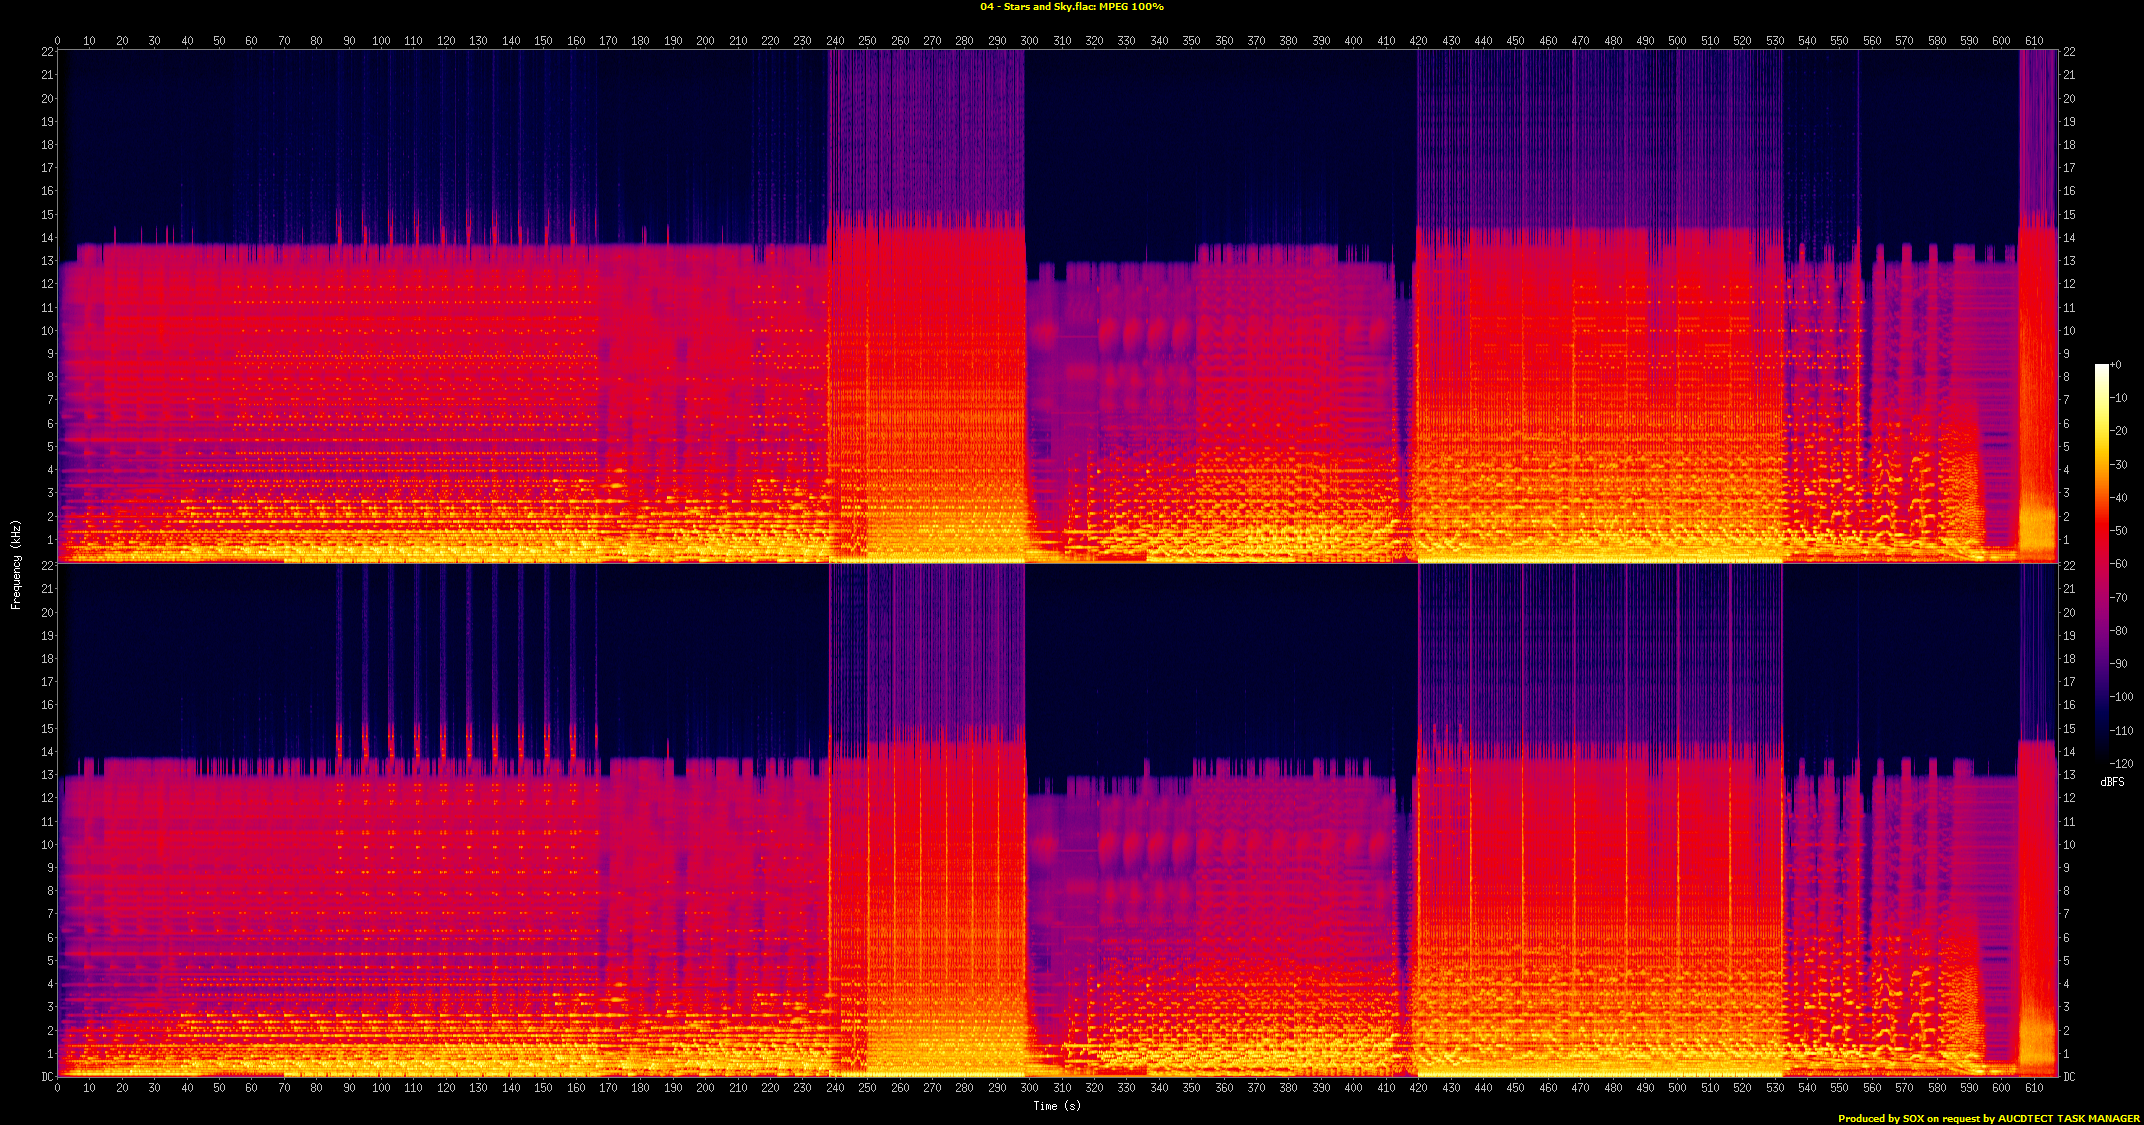
Task: Click the 240 second marker on the top time axis
Action: 835,41
